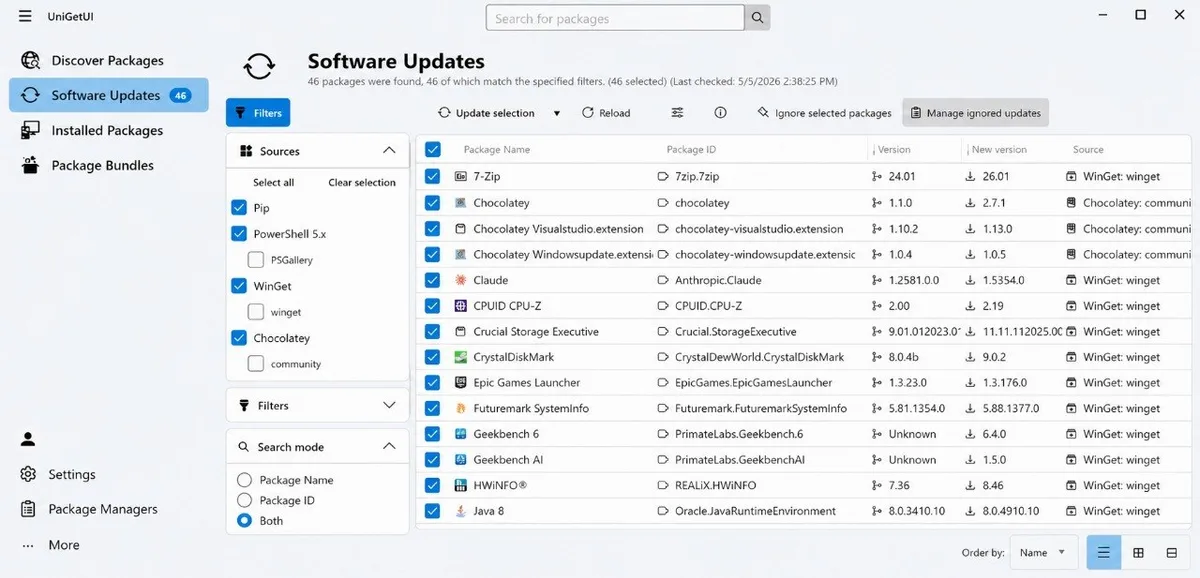Click the Chocolatey package icon in first Chocolatey row
This screenshot has height=578, width=1200.
(x=461, y=203)
